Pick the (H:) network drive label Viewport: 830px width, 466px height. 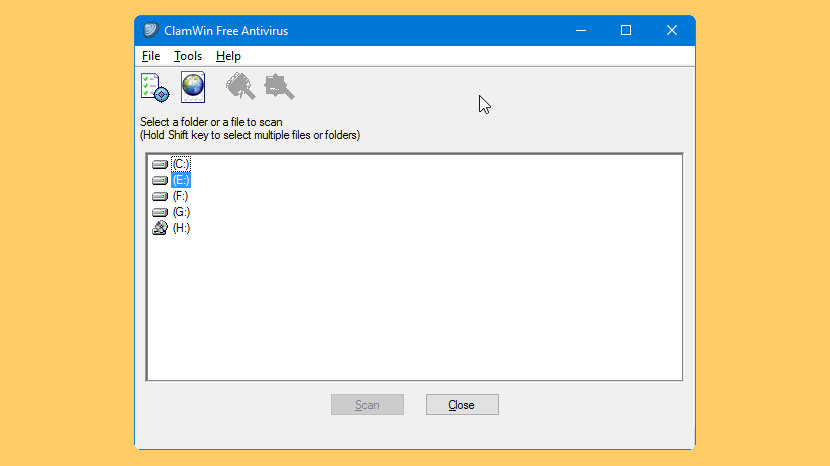point(181,228)
